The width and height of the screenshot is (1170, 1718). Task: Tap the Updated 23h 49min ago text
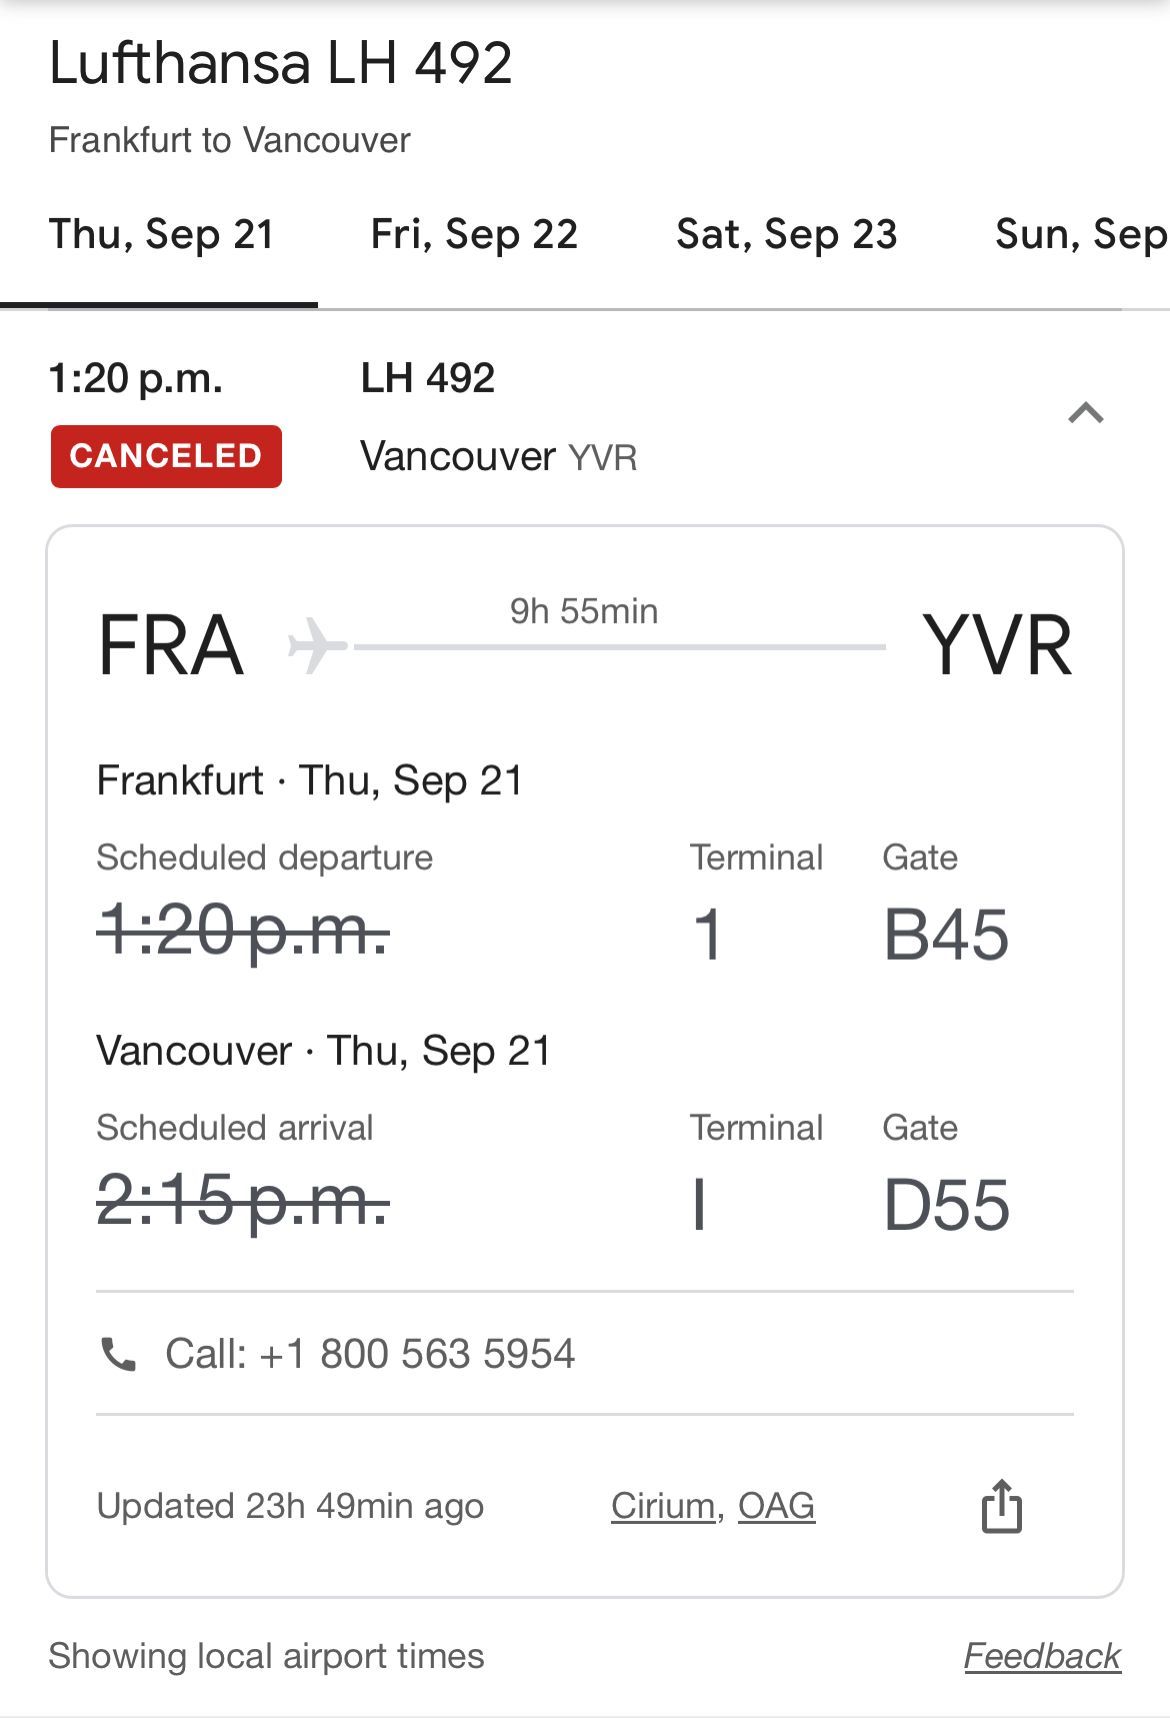click(x=290, y=1506)
